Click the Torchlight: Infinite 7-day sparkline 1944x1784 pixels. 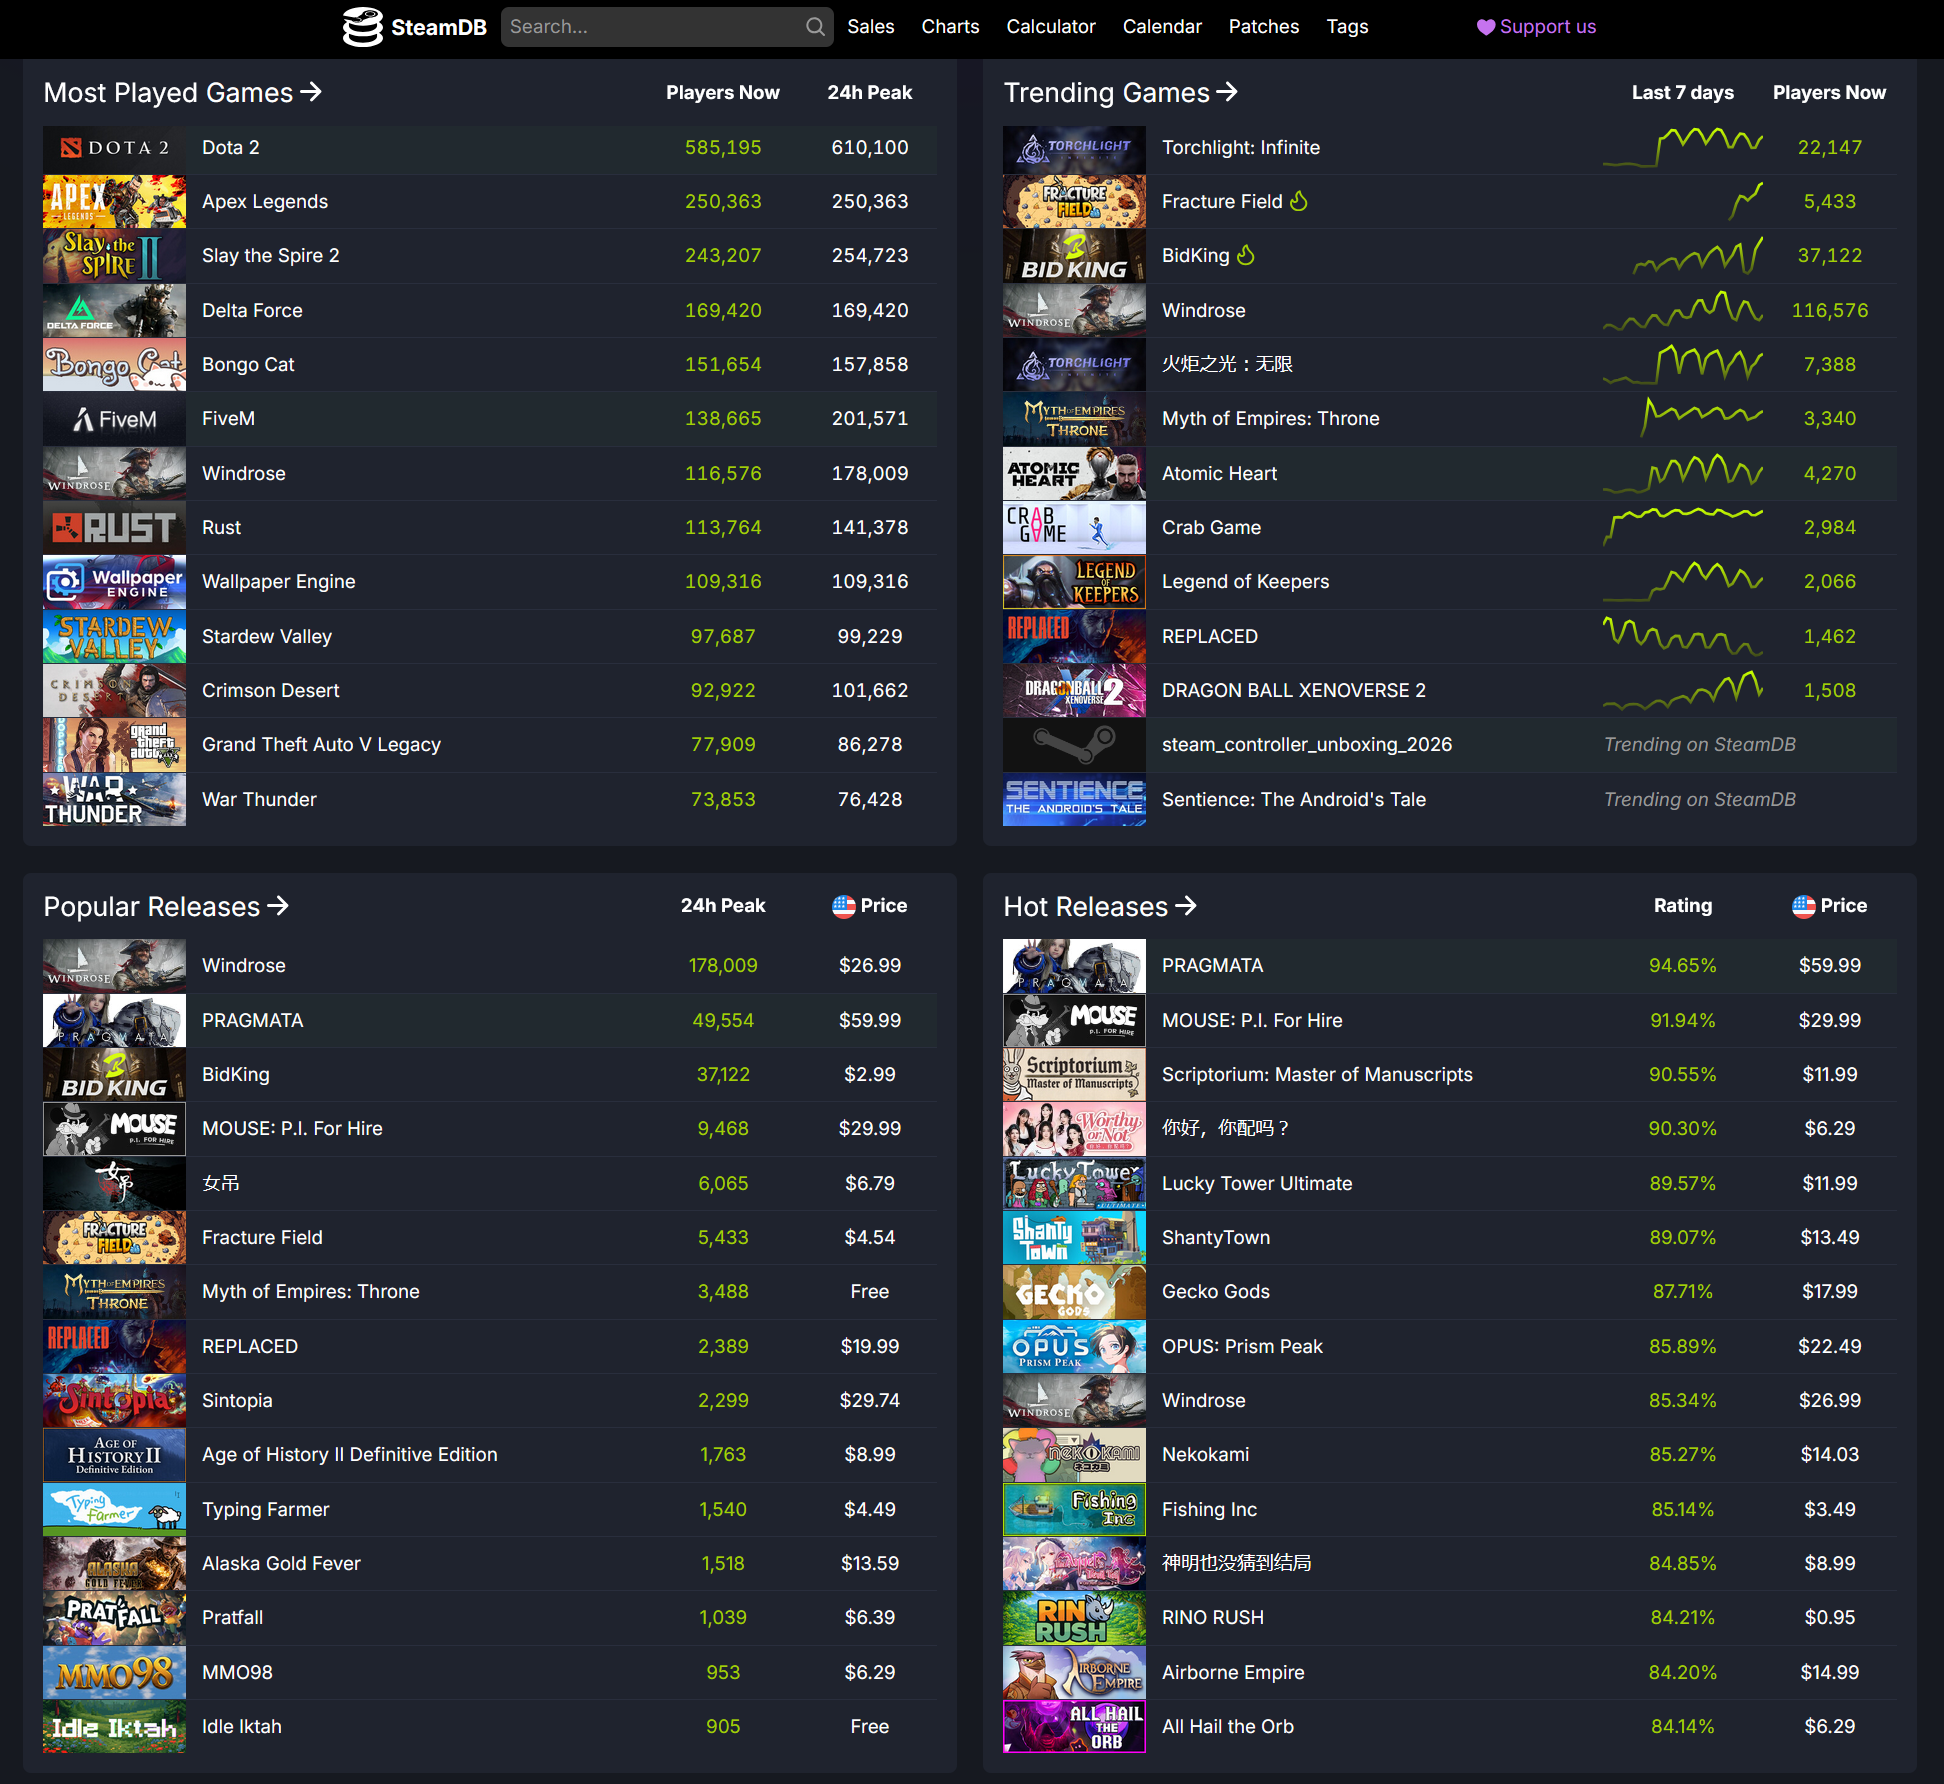1682,147
